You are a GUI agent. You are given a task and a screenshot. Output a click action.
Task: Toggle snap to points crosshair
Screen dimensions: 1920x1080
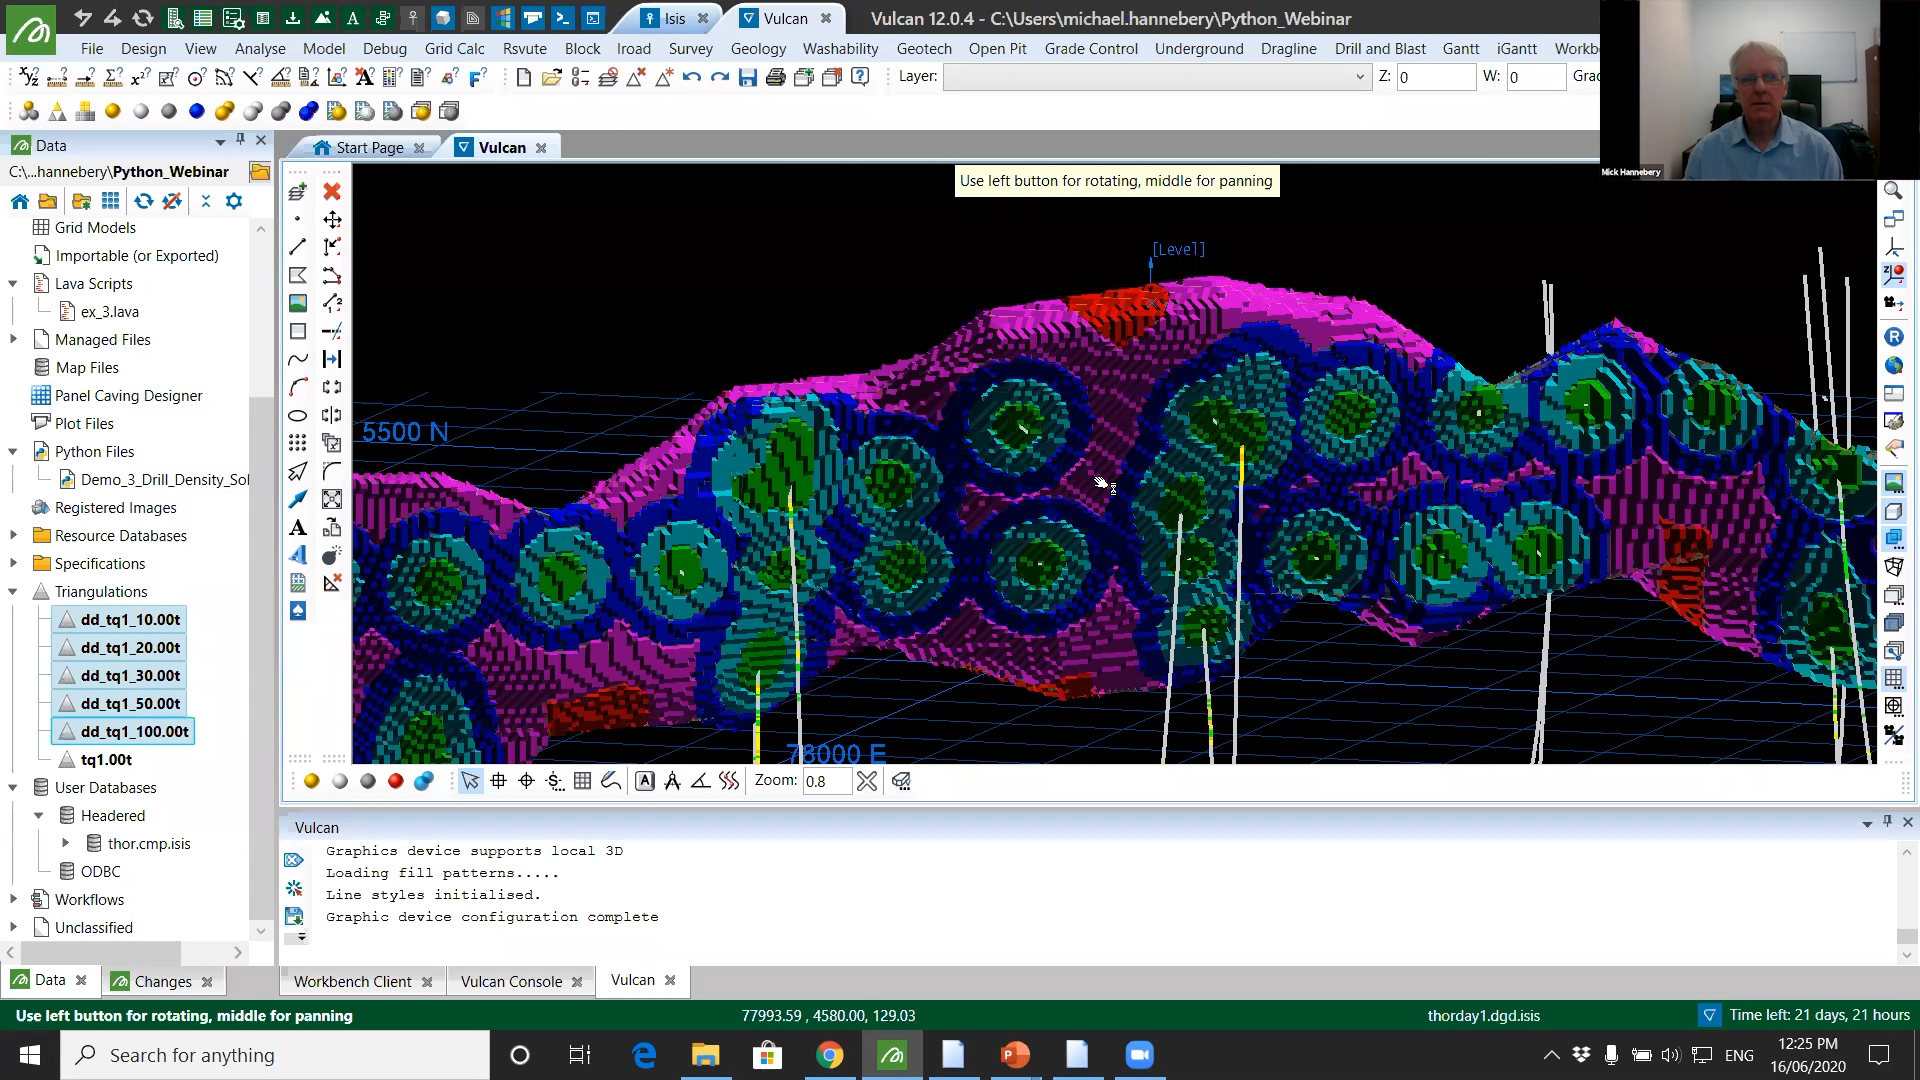[x=526, y=781]
